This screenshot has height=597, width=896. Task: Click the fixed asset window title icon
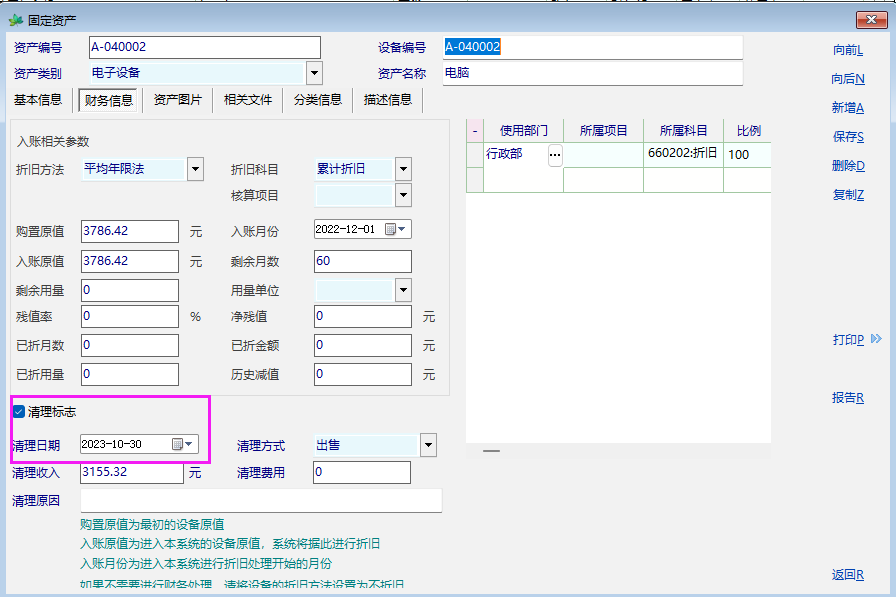coord(15,20)
